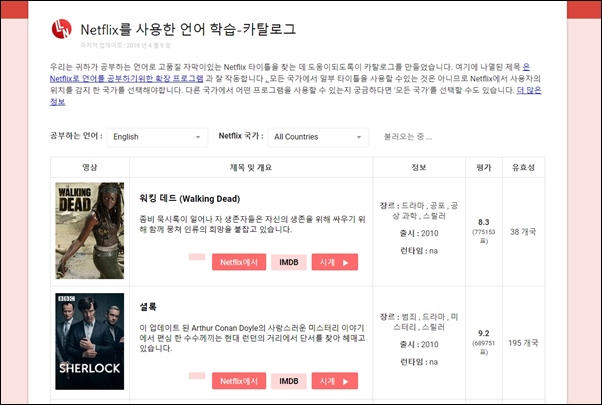
Task: Click the 정보 column header
Action: [x=418, y=167]
